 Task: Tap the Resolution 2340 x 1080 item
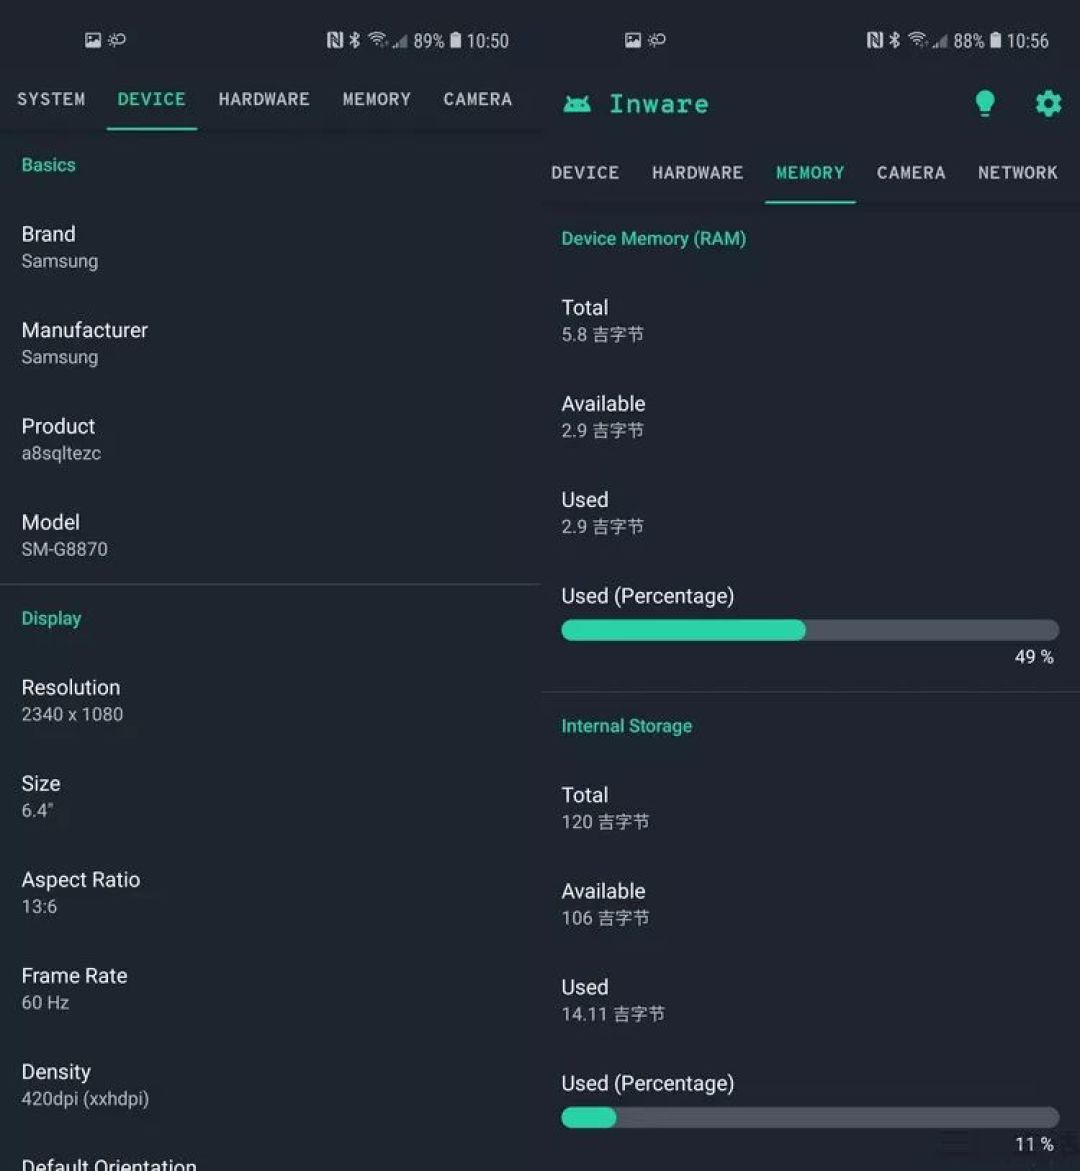(72, 700)
